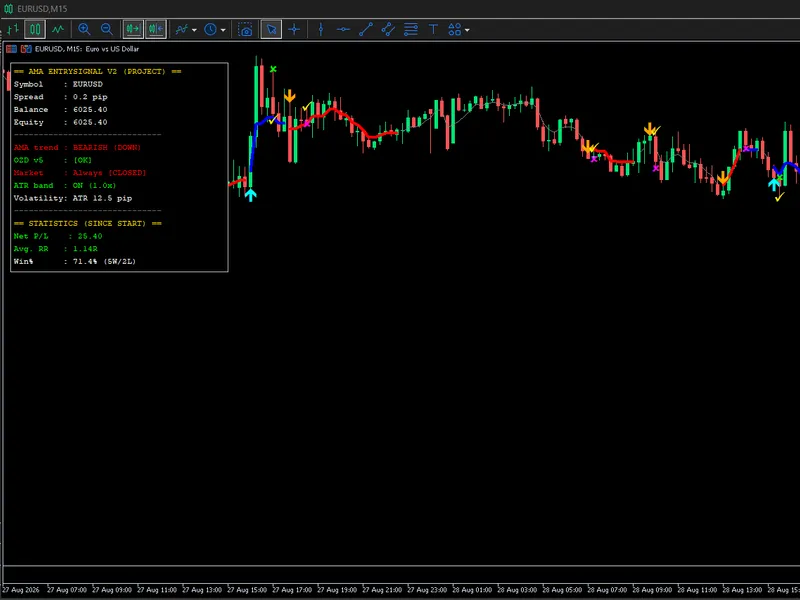Click the 'AMA ENTRYSIGNAL V2 (PROJECT)' header
Viewport: 800px width, 600px height.
[97, 71]
